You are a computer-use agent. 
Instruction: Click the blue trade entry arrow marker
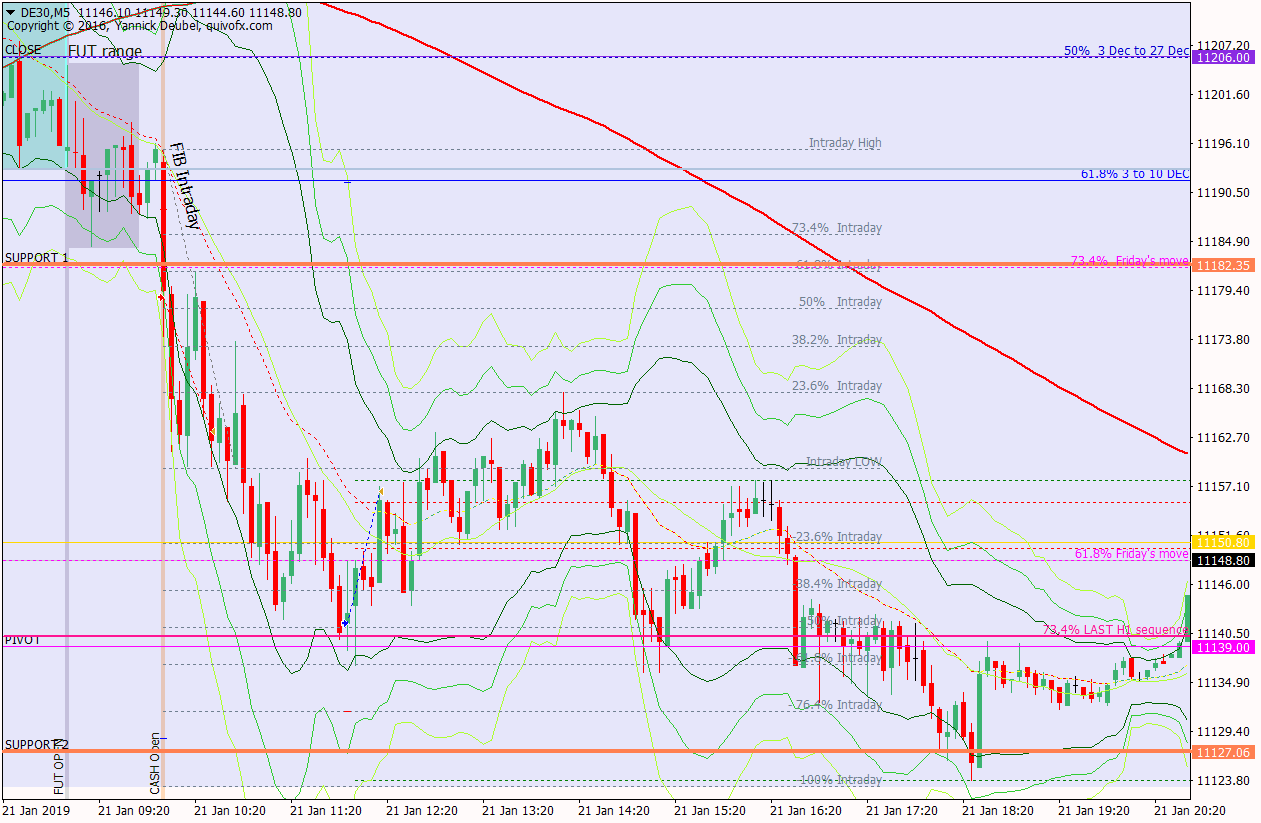point(344,623)
